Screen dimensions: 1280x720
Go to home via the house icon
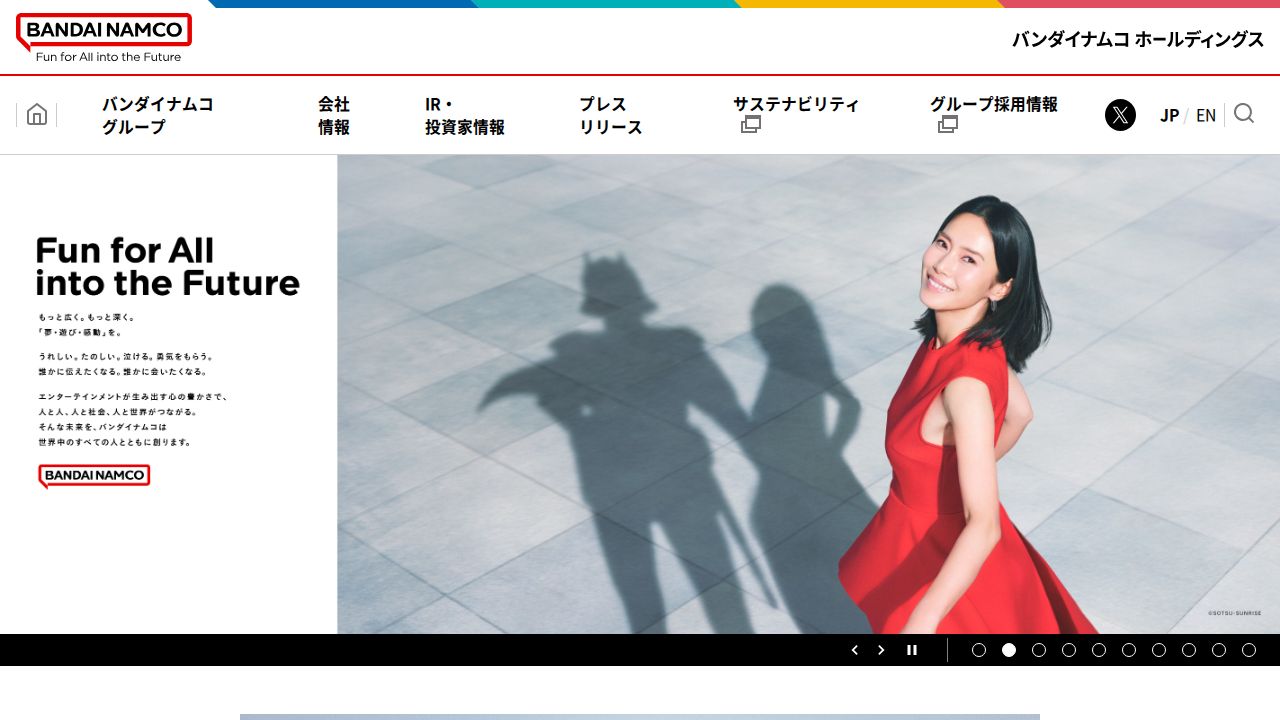coord(37,114)
